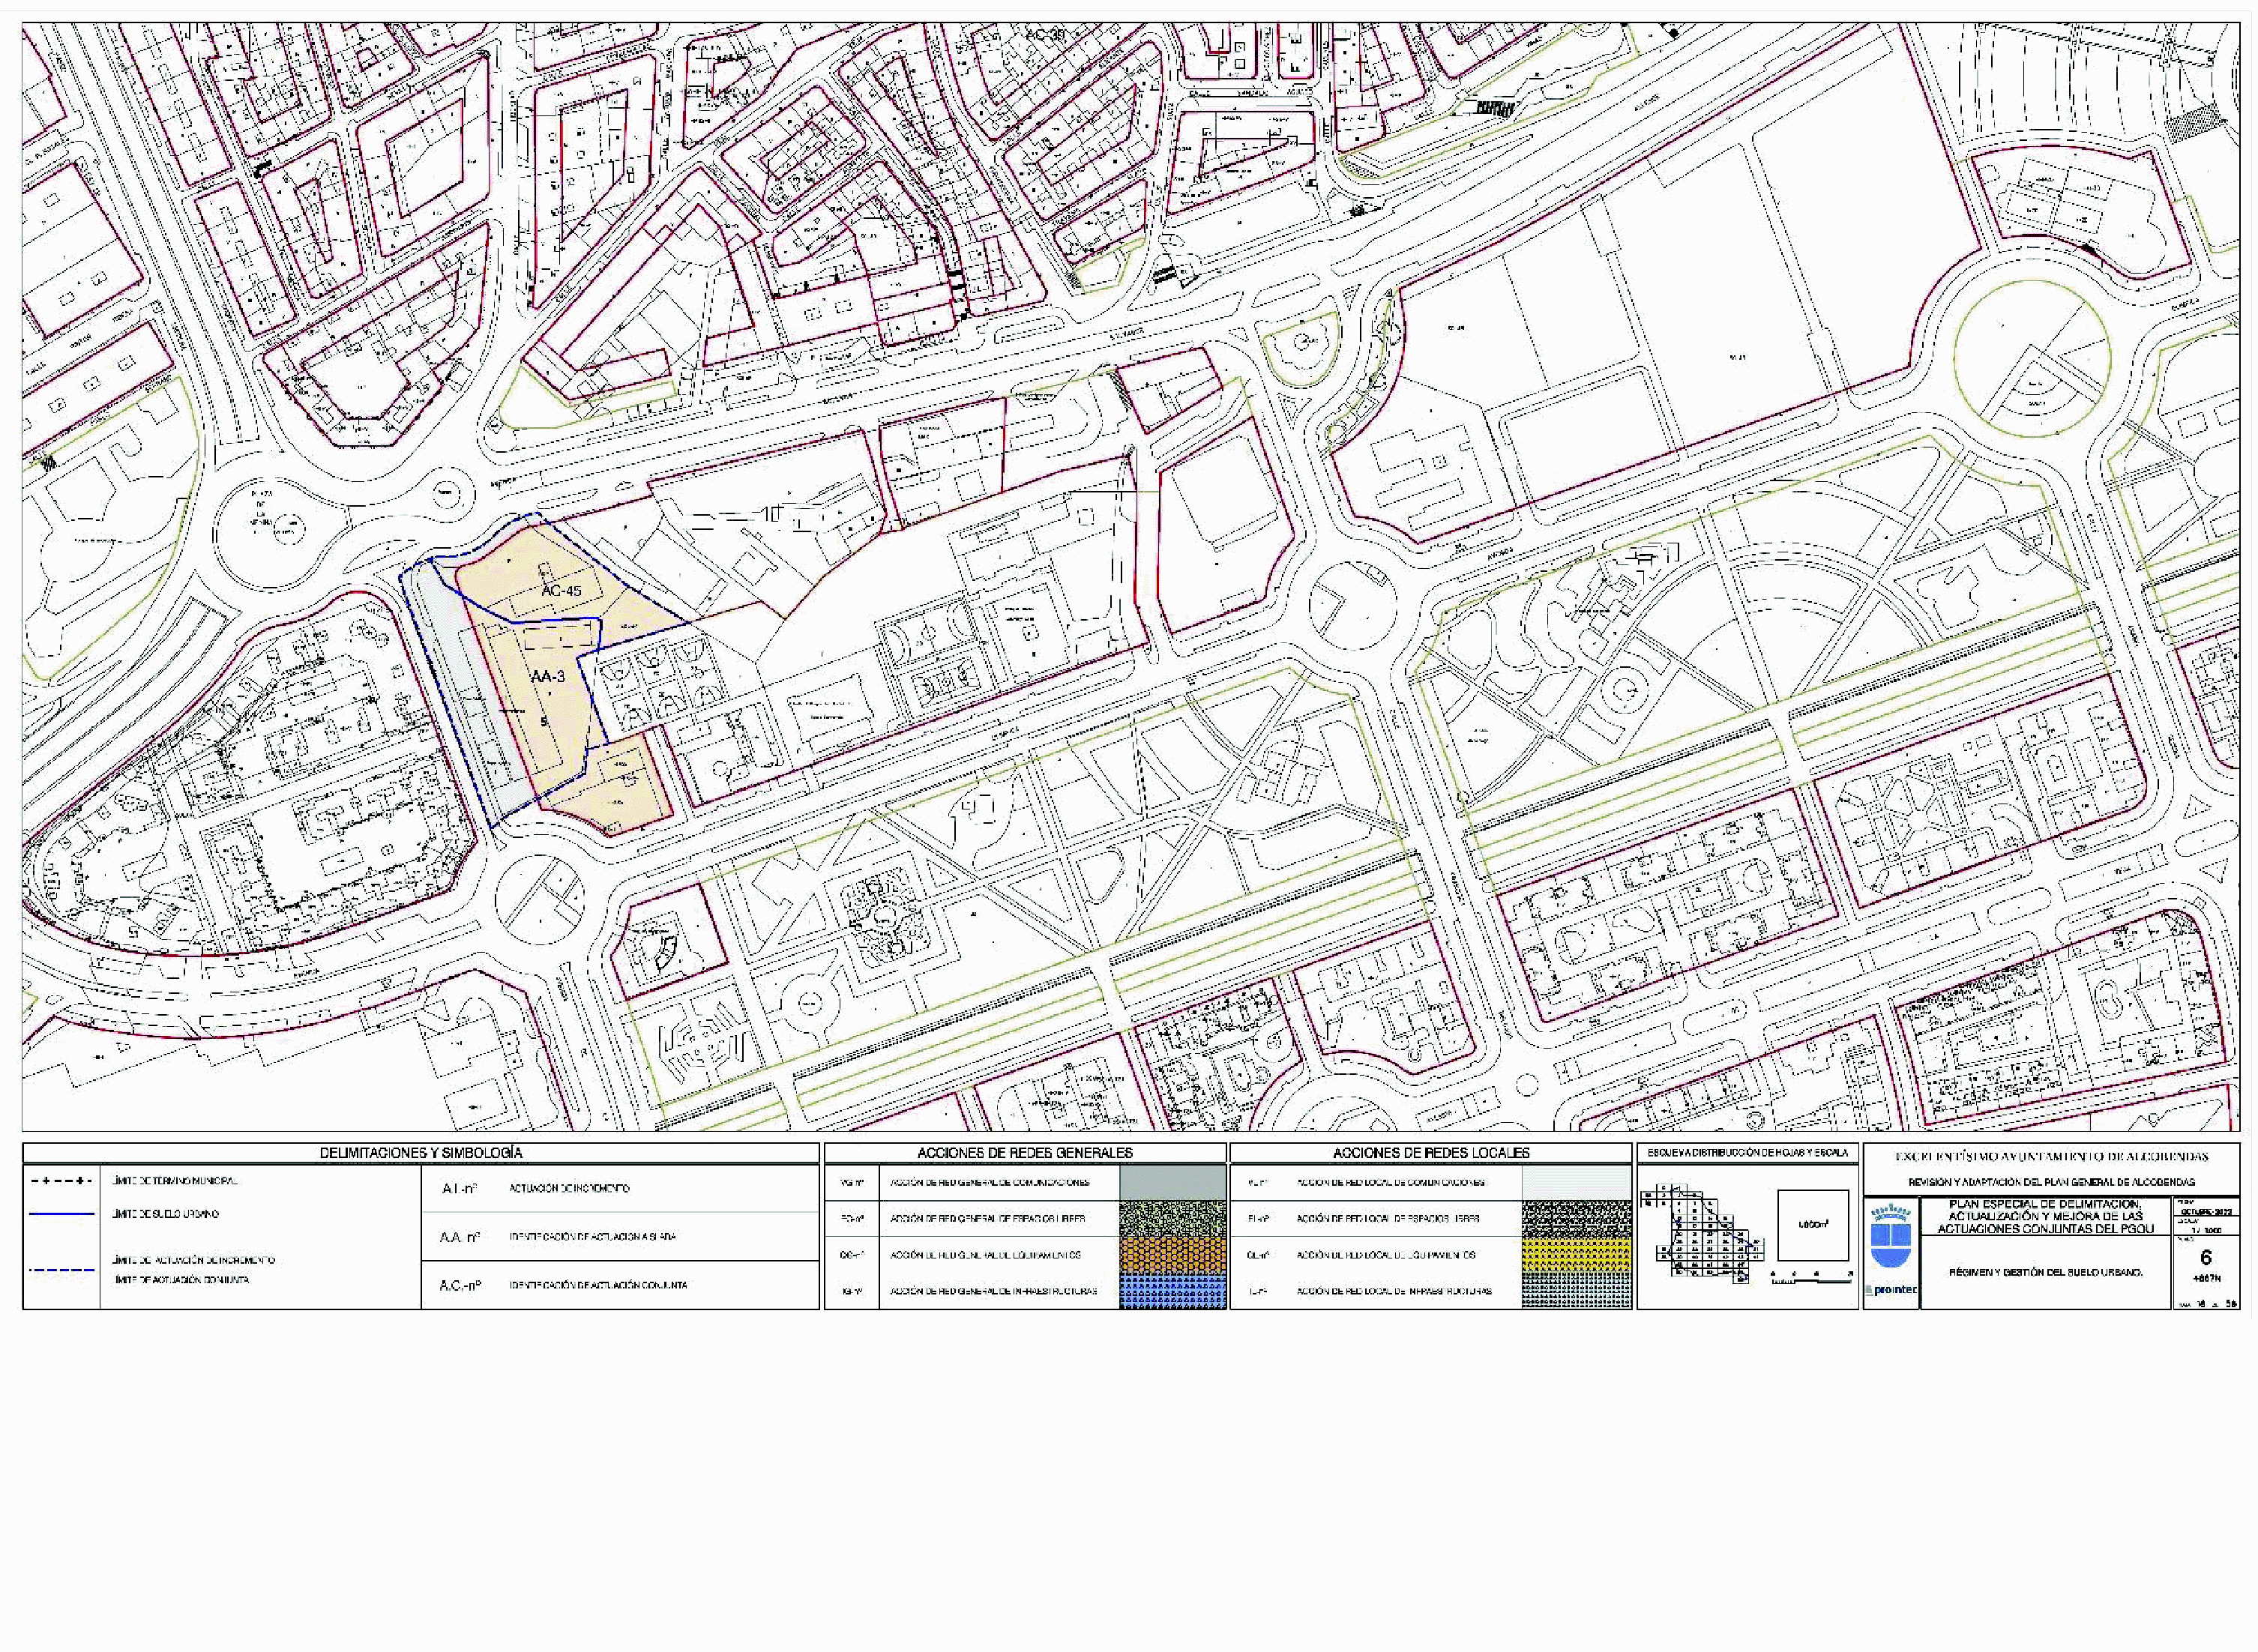Screen dimensions: 2258x1652
Task: Click the blue general infrastructure network swatch
Action: pyautogui.click(x=1172, y=1291)
